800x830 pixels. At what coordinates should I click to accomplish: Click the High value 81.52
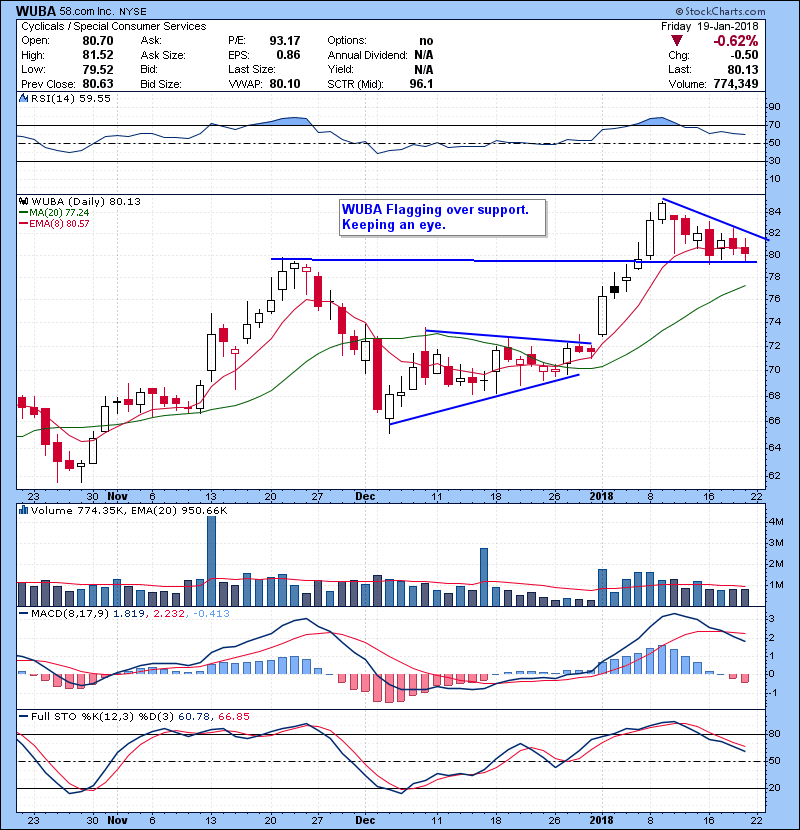tap(97, 55)
